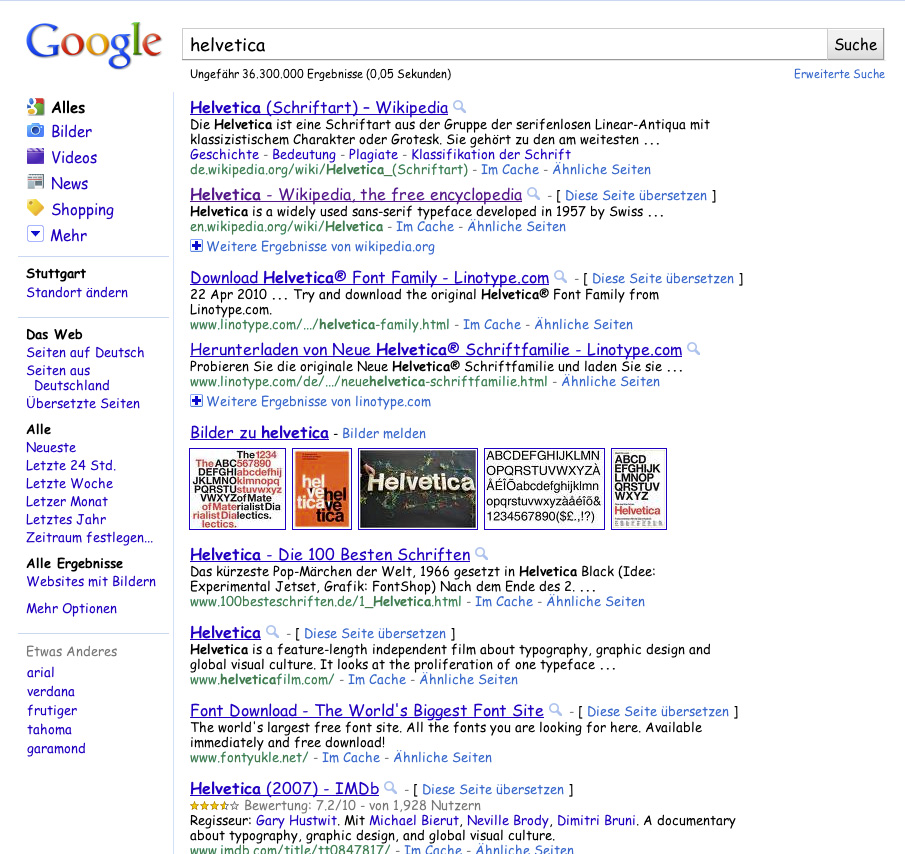Select Letzte 24 Std. time filter
905x854 pixels.
click(71, 465)
